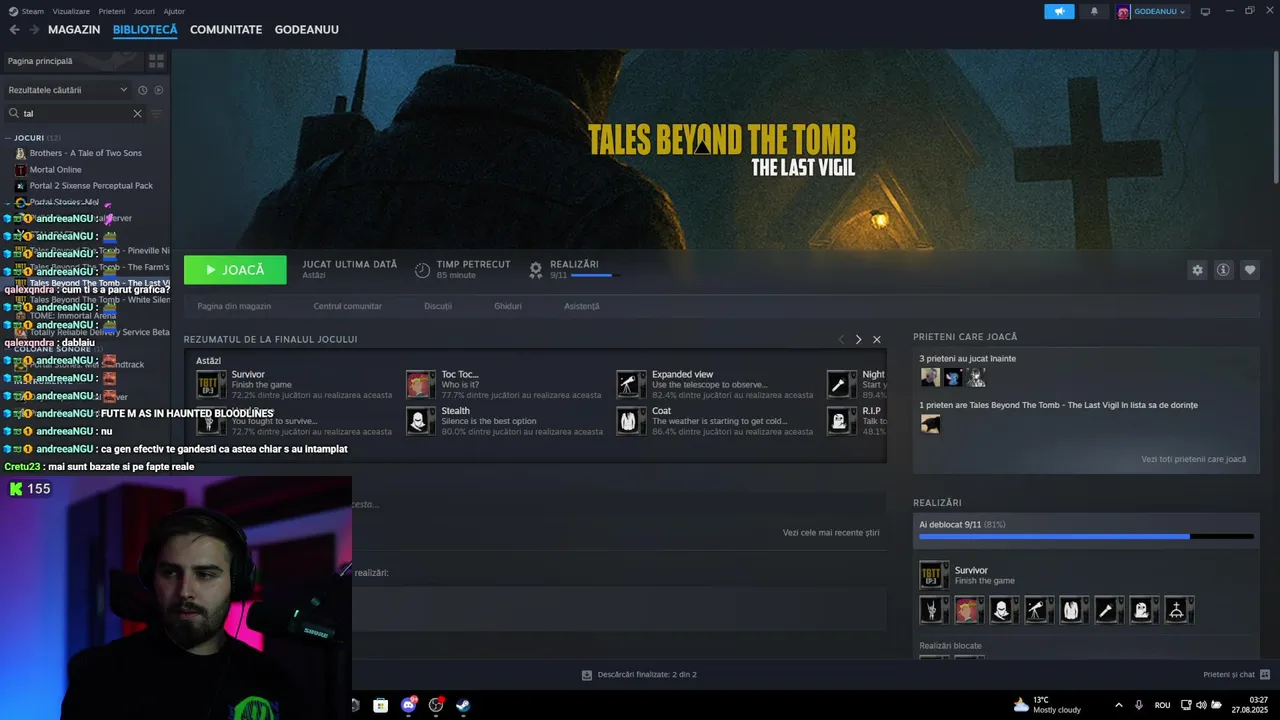
Task: Open the notifications bell
Action: (1094, 11)
